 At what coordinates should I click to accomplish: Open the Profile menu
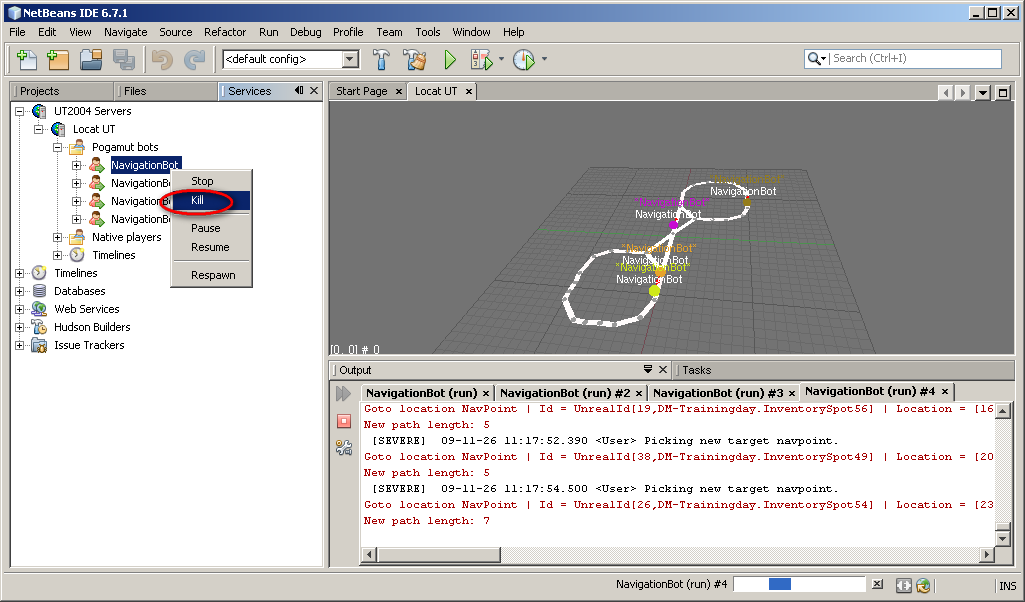(348, 32)
